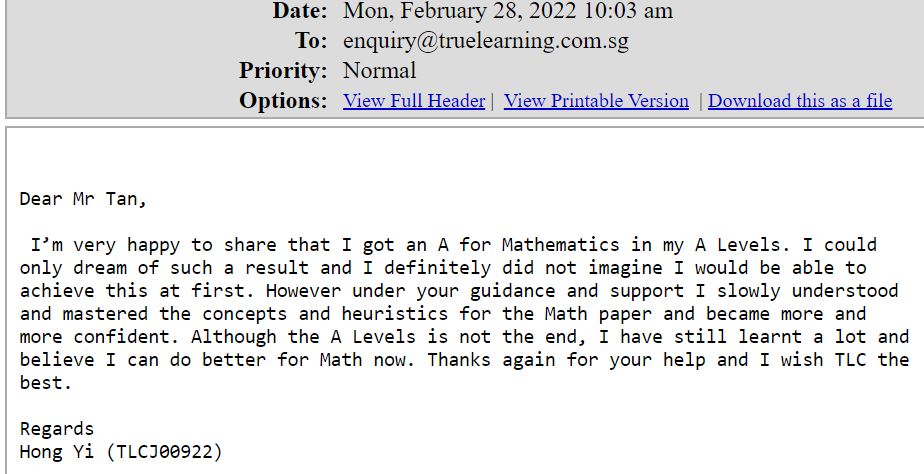Click the Options field label
Screen dimensions: 924x474
283,101
